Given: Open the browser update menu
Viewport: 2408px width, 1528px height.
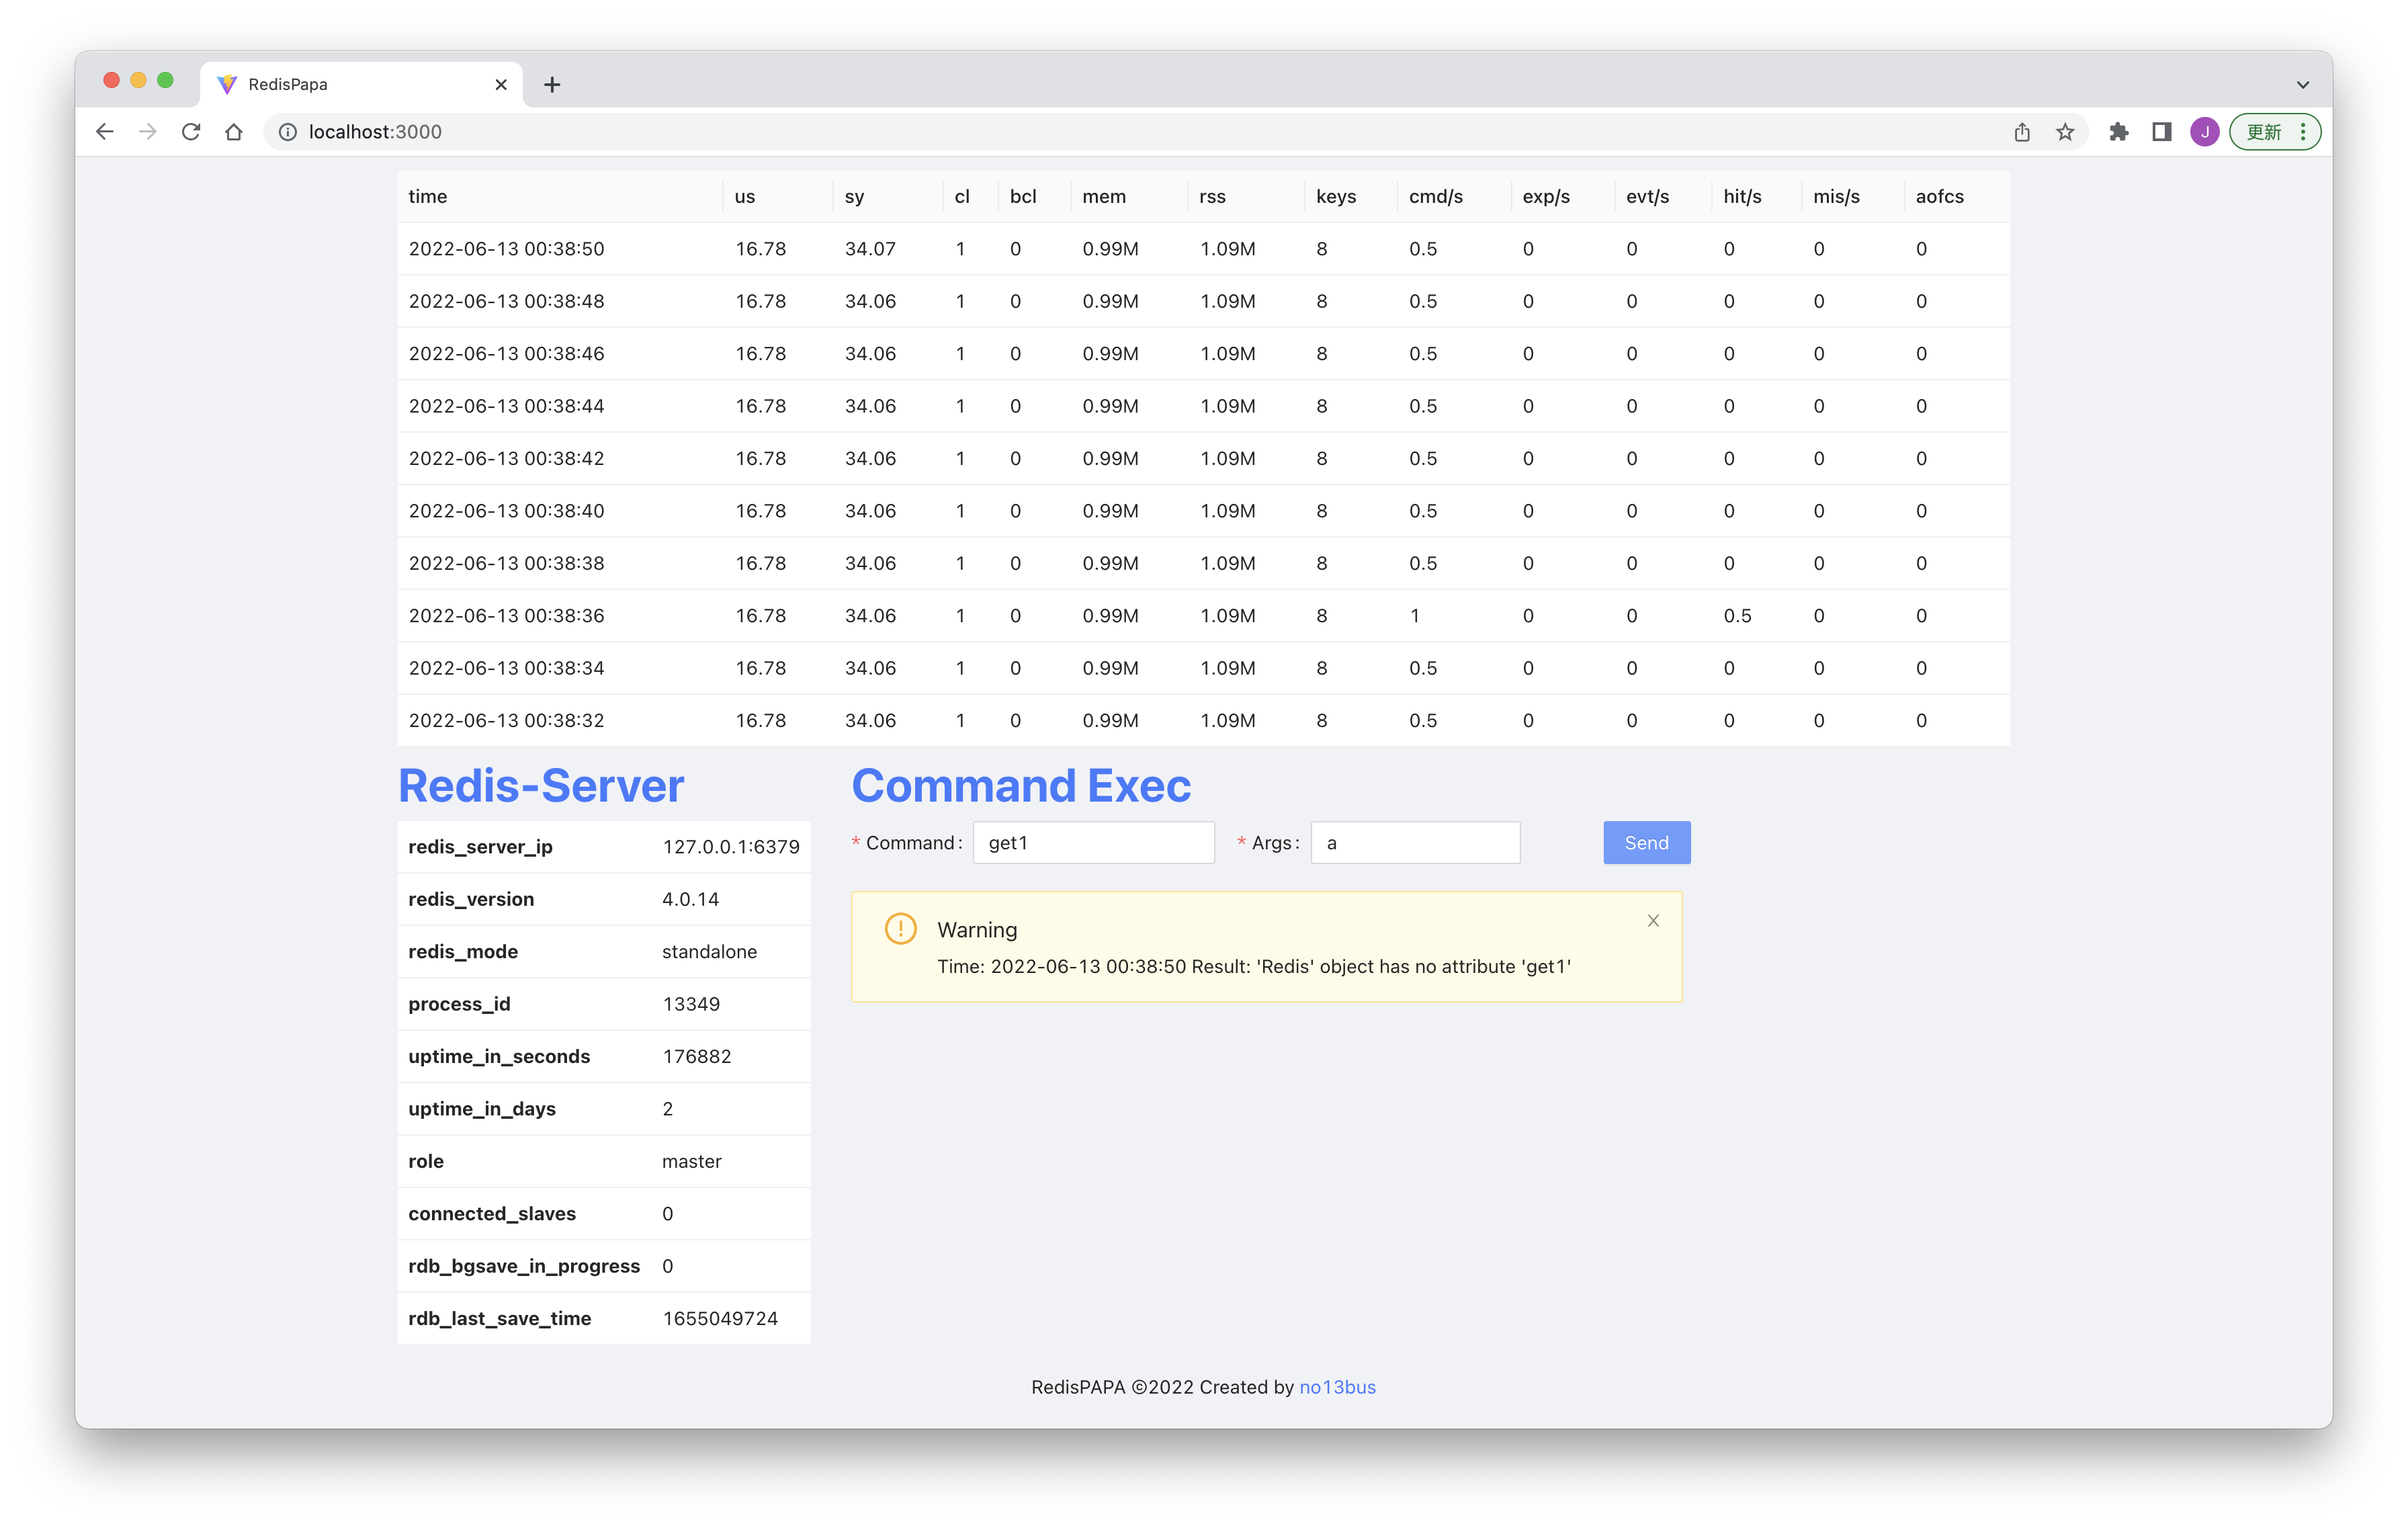Looking at the screenshot, I should (x=2275, y=132).
